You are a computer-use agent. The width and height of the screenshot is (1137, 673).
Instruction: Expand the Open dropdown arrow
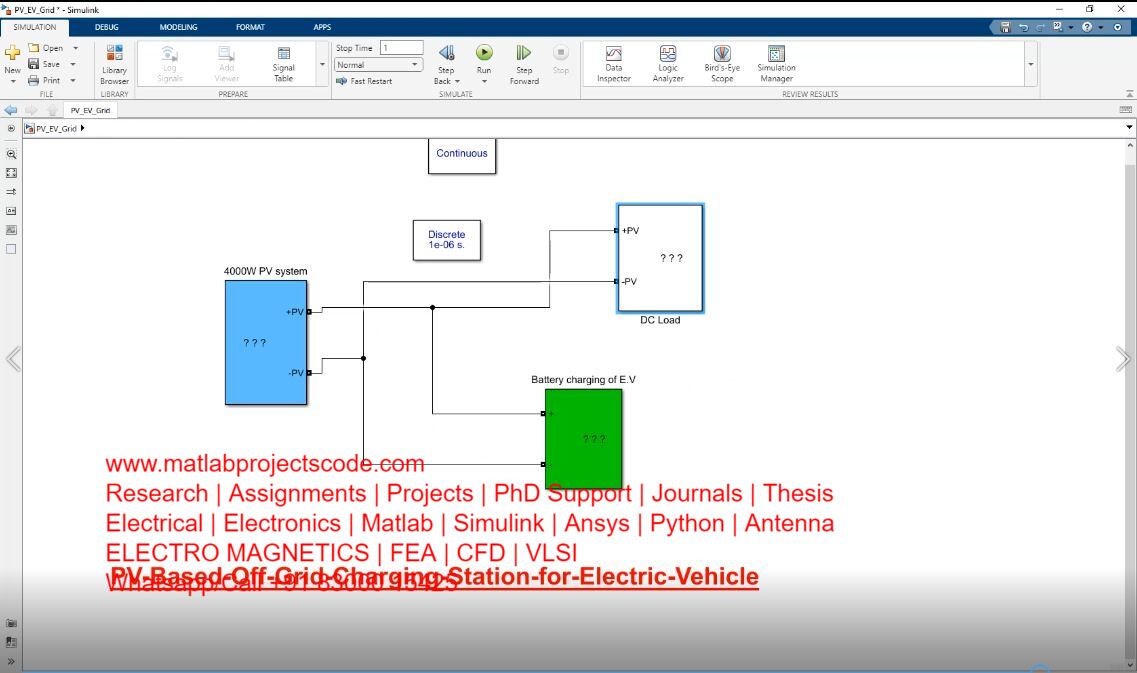tap(75, 48)
